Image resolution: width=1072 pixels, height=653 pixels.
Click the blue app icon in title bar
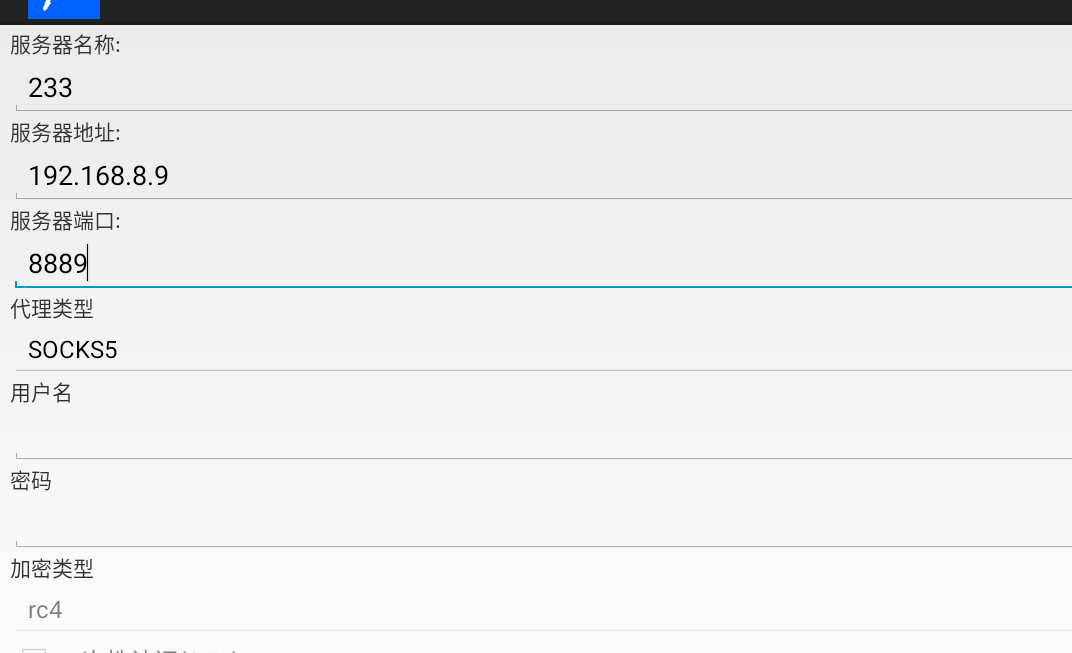tap(63, 9)
